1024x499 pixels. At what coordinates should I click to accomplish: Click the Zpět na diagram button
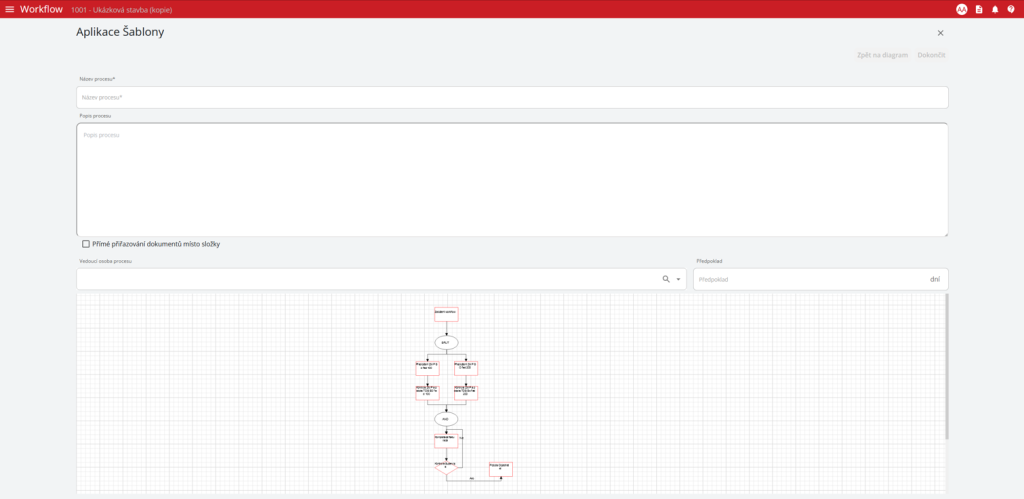pyautogui.click(x=882, y=54)
